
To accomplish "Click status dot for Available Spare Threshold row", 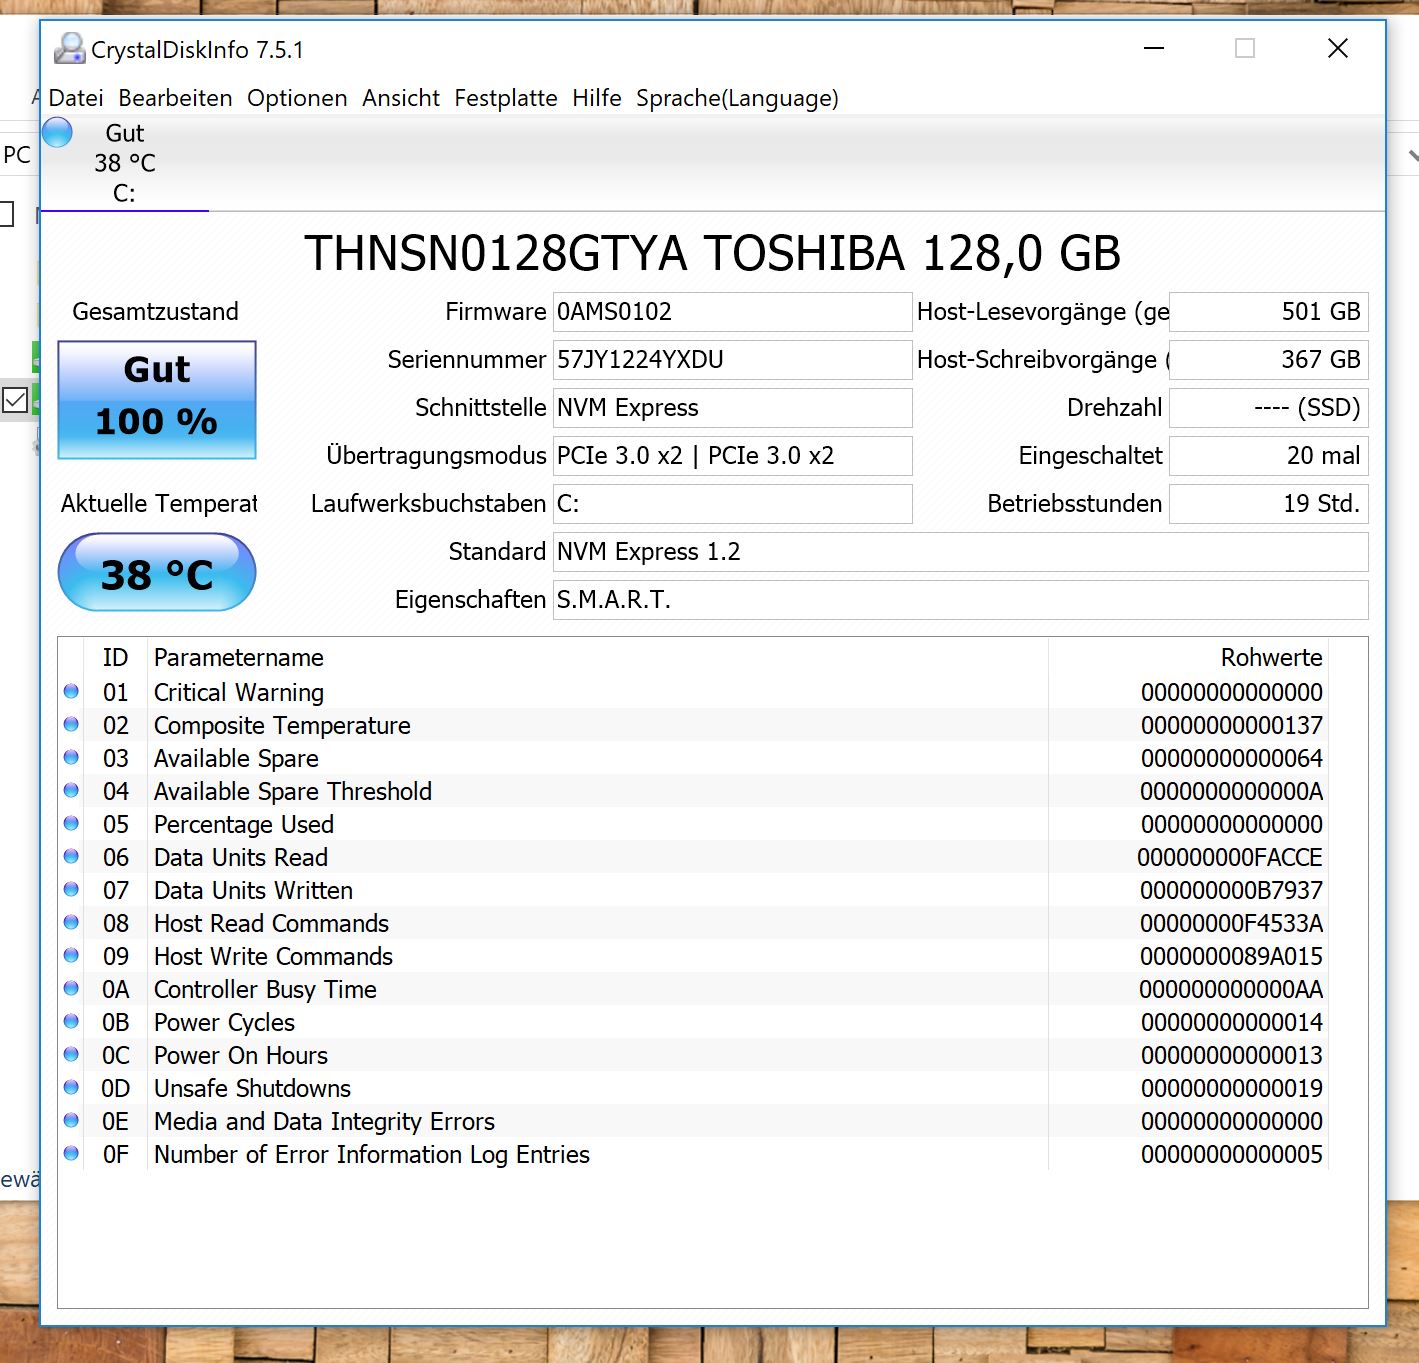I will [71, 790].
